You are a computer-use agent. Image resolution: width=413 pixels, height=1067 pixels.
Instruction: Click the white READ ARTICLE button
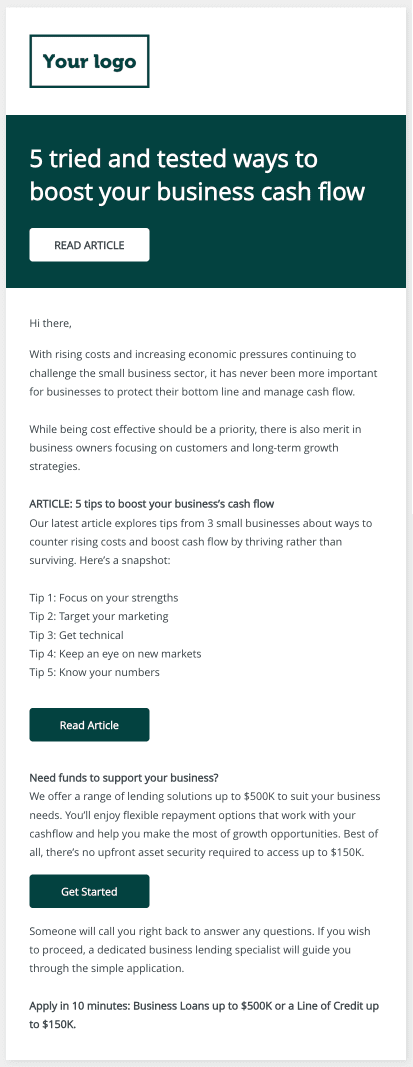(x=89, y=245)
